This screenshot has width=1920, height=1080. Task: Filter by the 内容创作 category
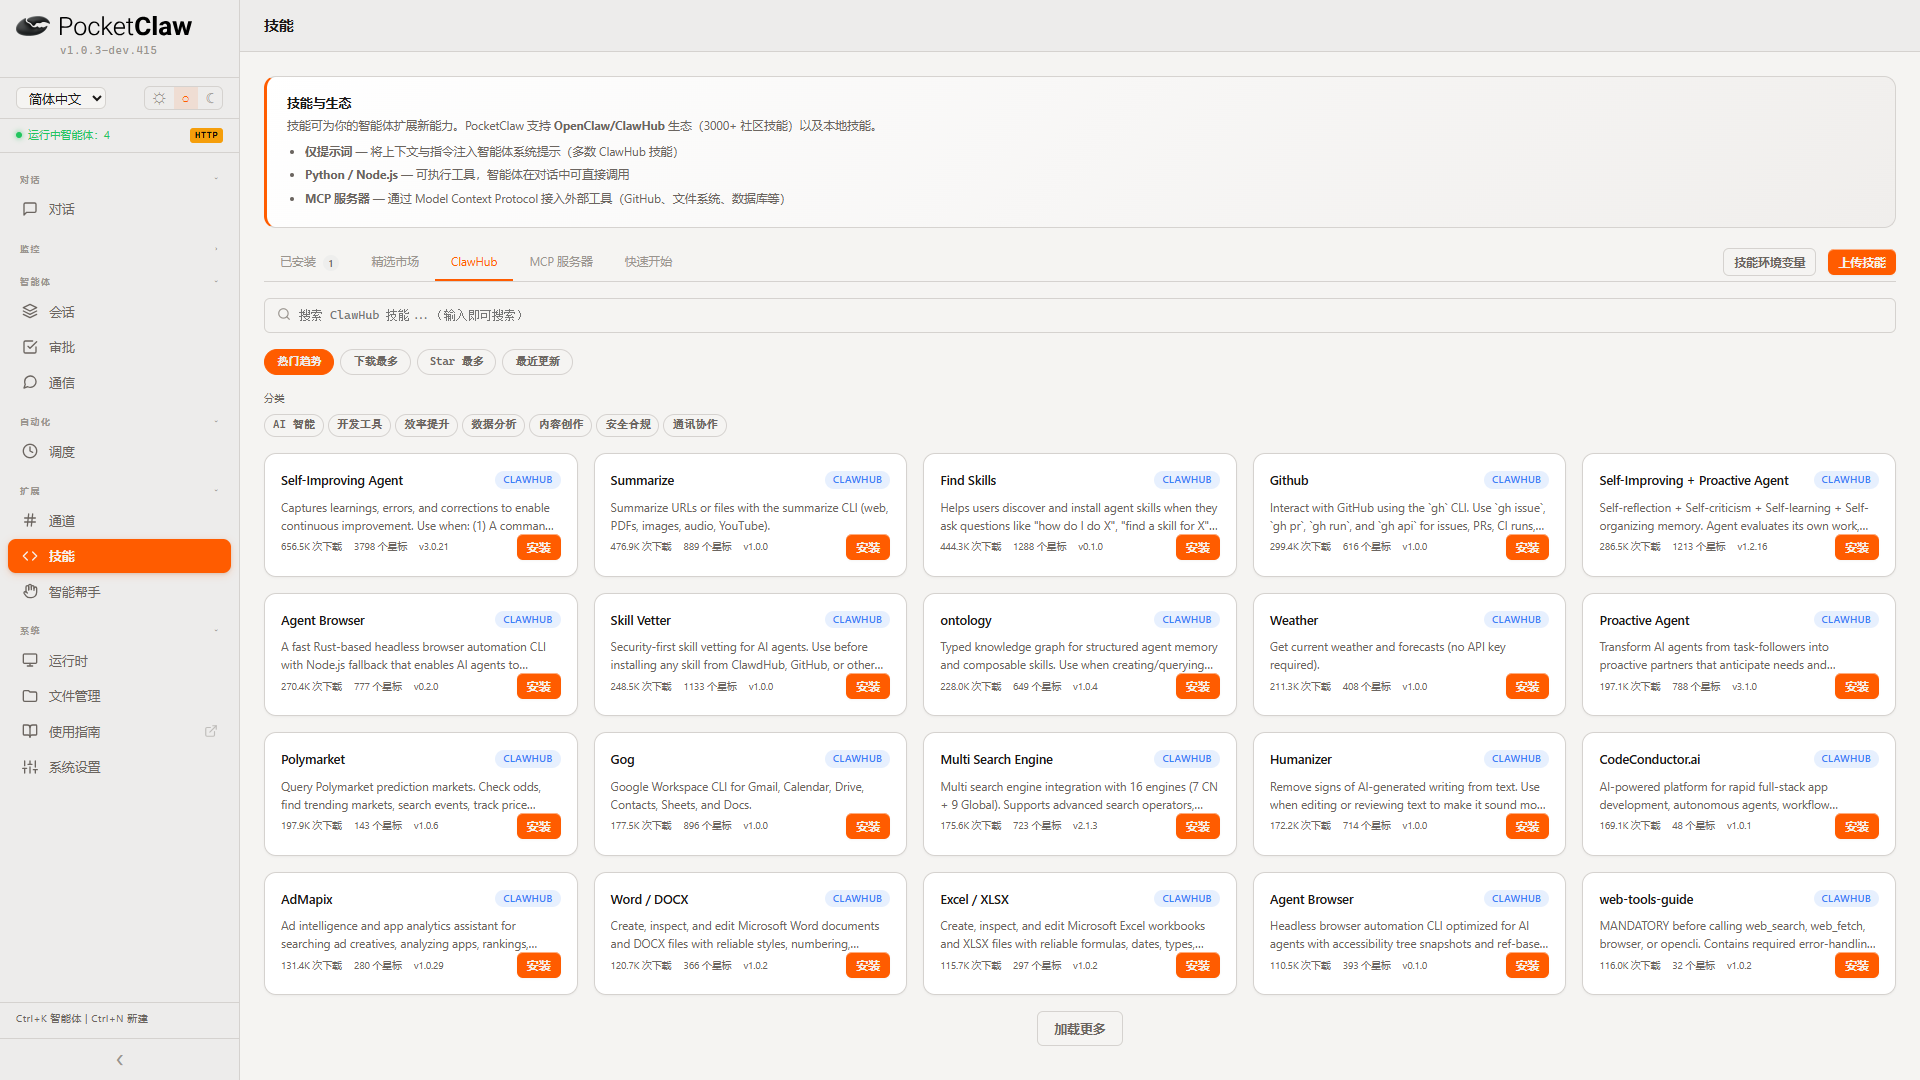(x=561, y=425)
